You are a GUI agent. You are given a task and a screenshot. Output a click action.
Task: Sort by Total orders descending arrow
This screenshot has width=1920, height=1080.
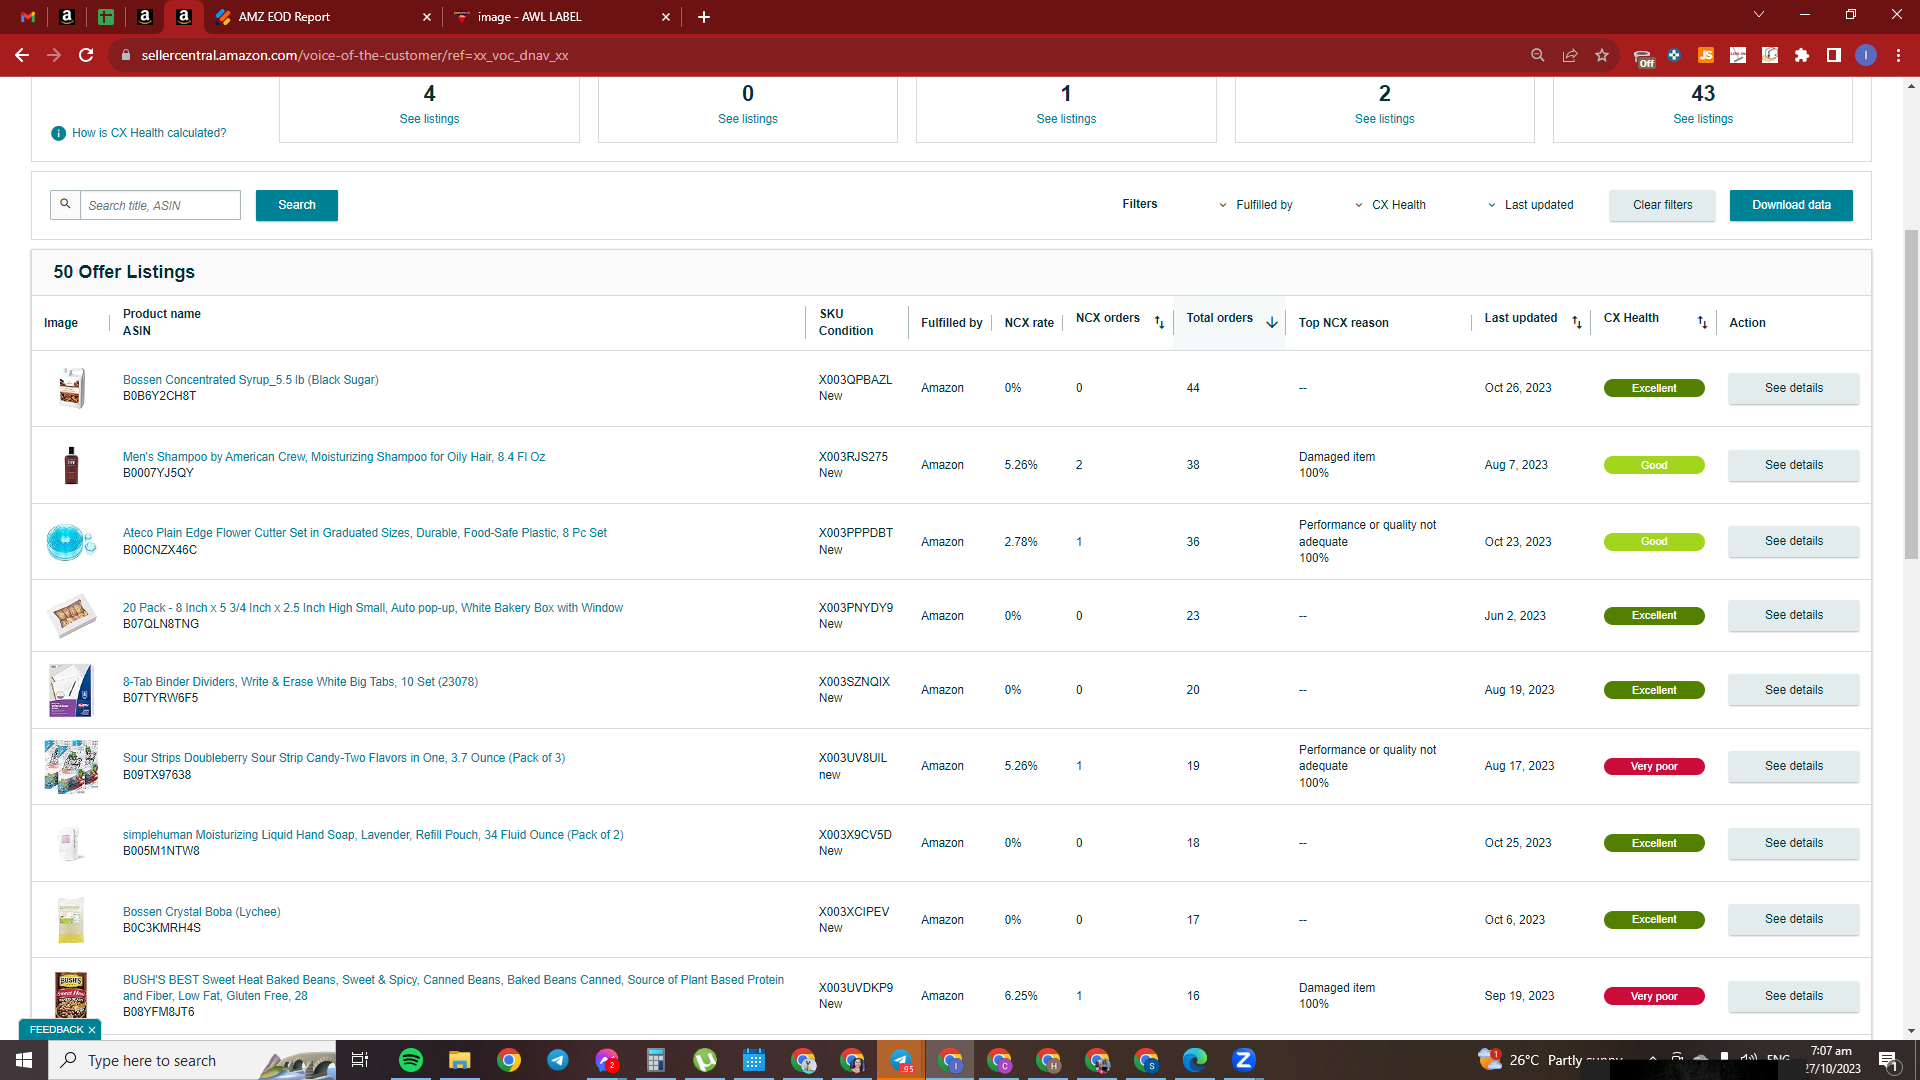click(x=1272, y=322)
